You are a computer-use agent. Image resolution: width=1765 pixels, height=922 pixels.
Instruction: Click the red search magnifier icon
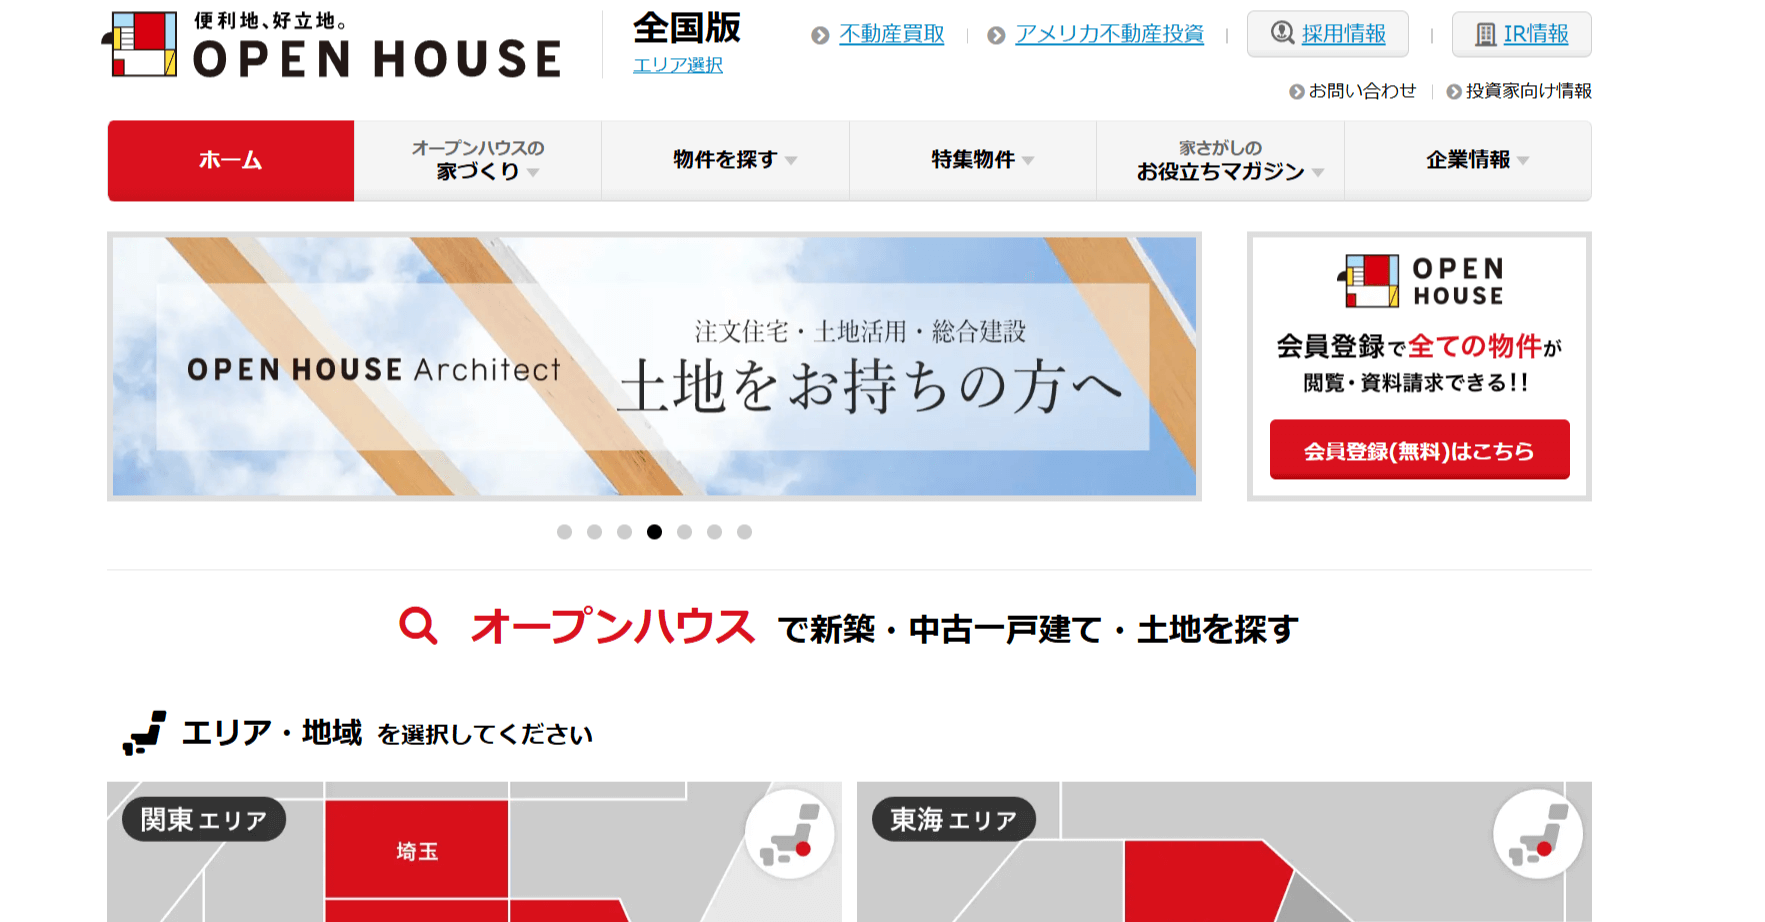click(x=418, y=626)
